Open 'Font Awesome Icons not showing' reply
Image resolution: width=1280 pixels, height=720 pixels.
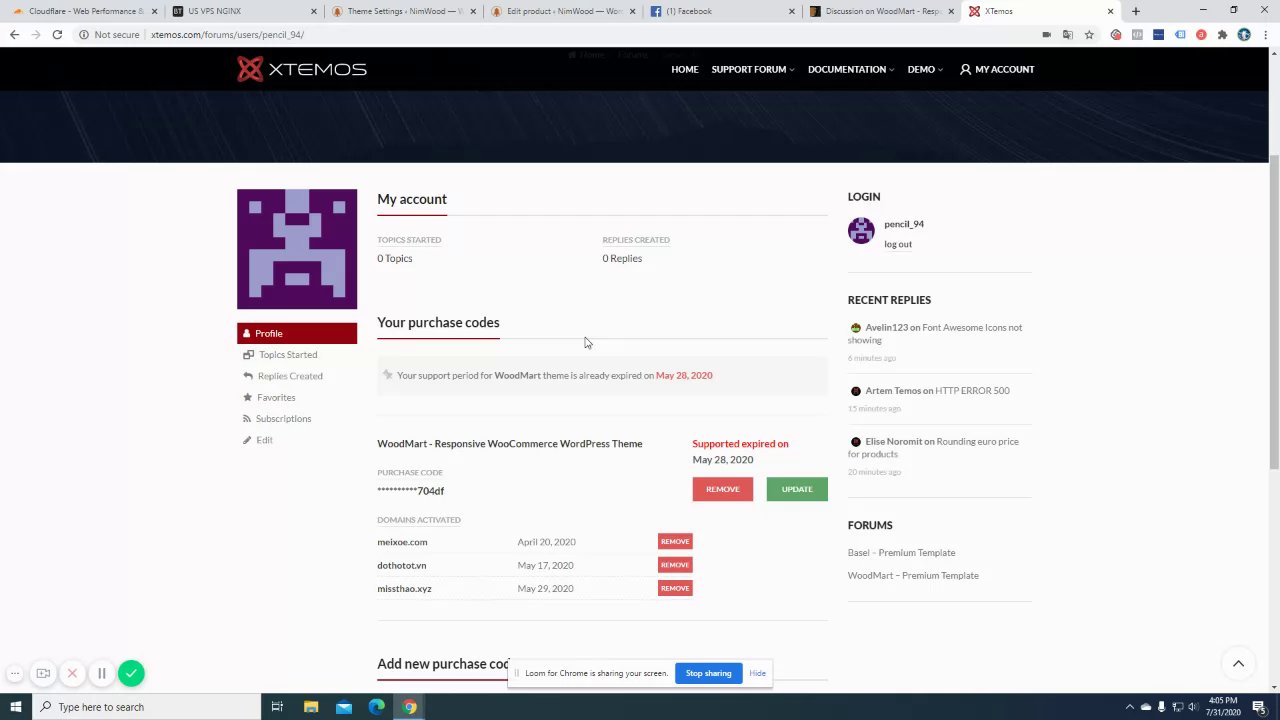(x=935, y=334)
